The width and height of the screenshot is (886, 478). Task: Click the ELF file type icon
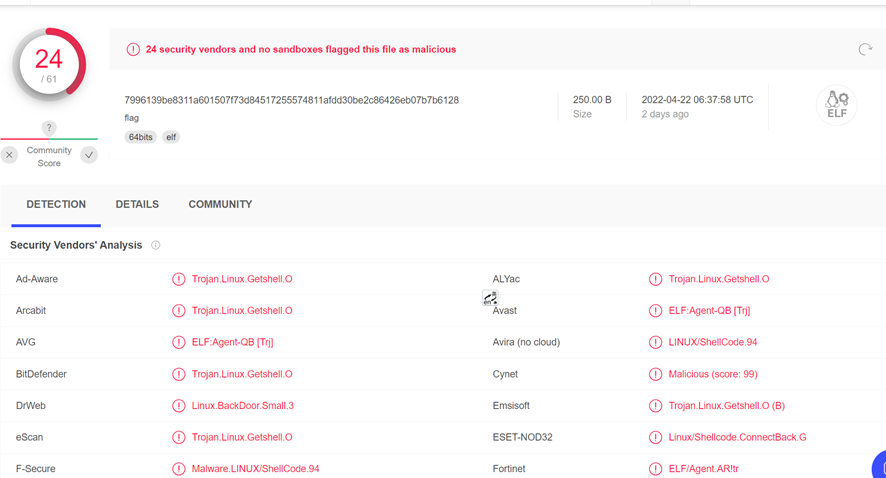pos(836,105)
